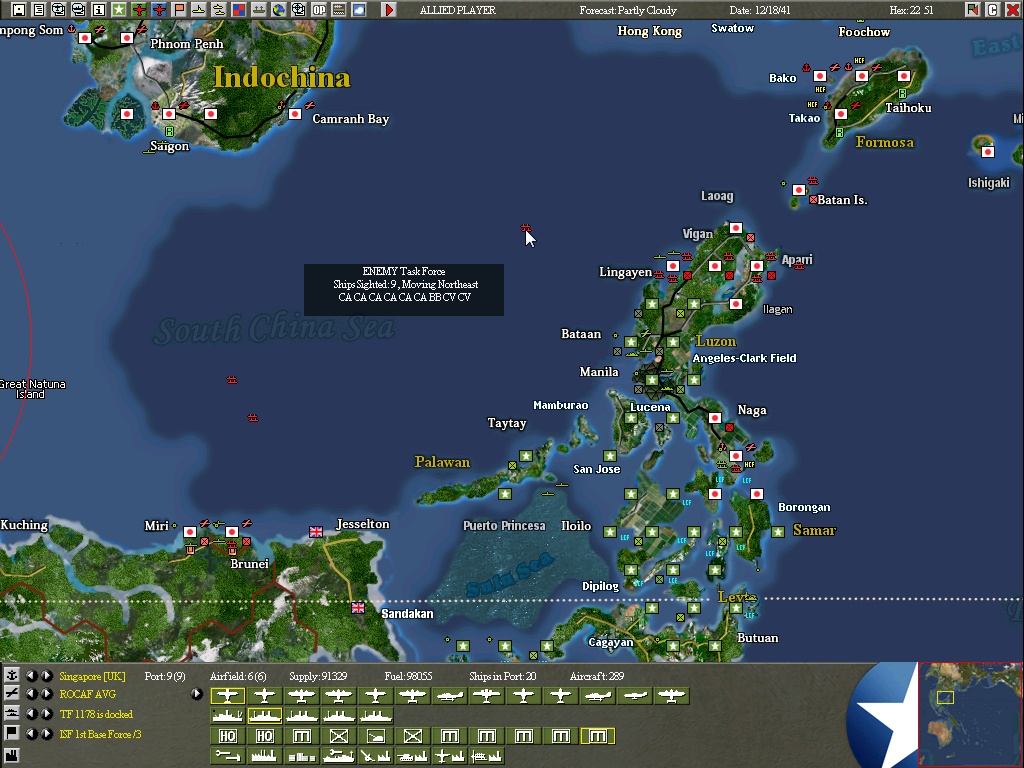The image size is (1024, 768).
Task: Click the Manila label on the map
Action: coord(599,372)
